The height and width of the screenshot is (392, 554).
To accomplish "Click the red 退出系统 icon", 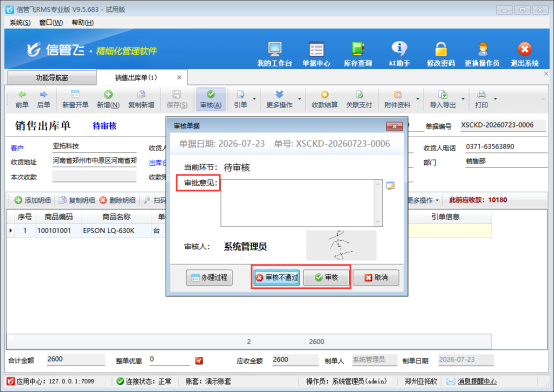I will 525,54.
